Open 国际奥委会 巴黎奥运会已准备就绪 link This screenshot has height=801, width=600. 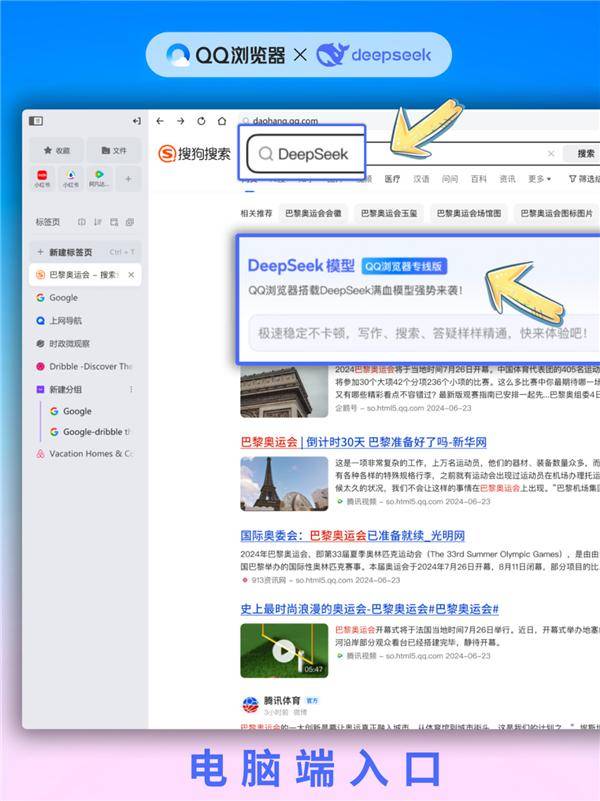click(x=352, y=535)
